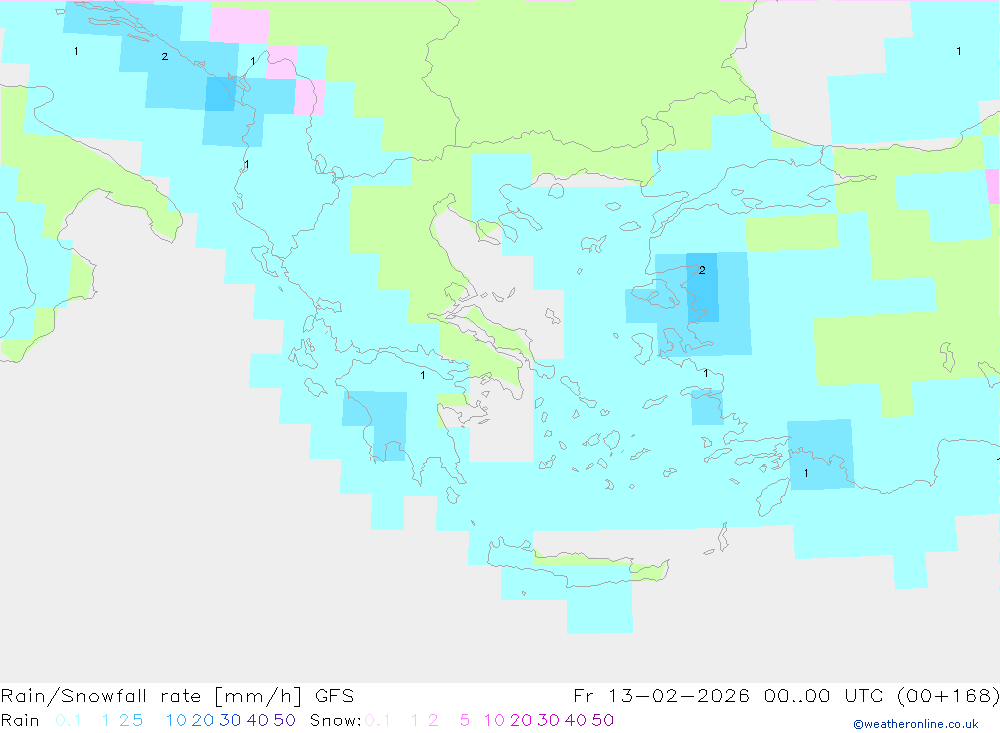Click the rain value 2 on western Turkey's coast

coord(702,270)
